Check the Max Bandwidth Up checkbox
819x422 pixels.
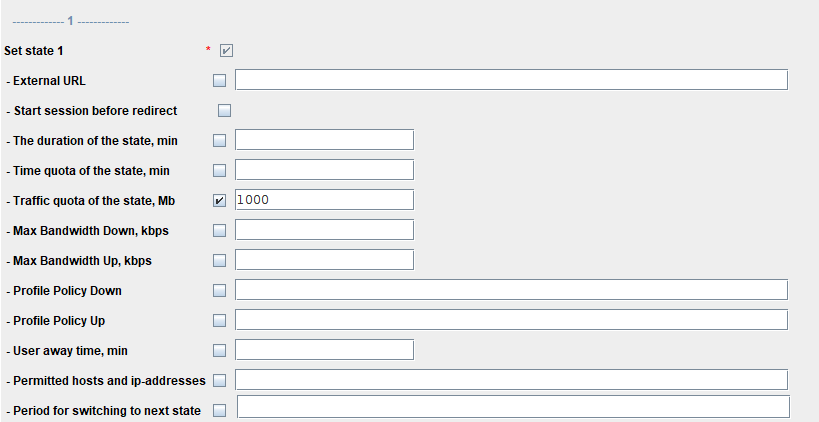tap(220, 261)
